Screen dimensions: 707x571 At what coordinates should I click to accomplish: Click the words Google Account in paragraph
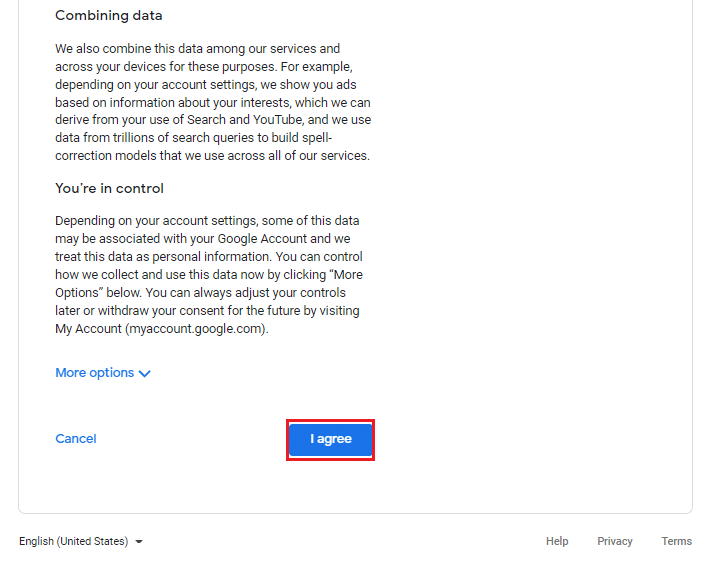click(x=262, y=239)
